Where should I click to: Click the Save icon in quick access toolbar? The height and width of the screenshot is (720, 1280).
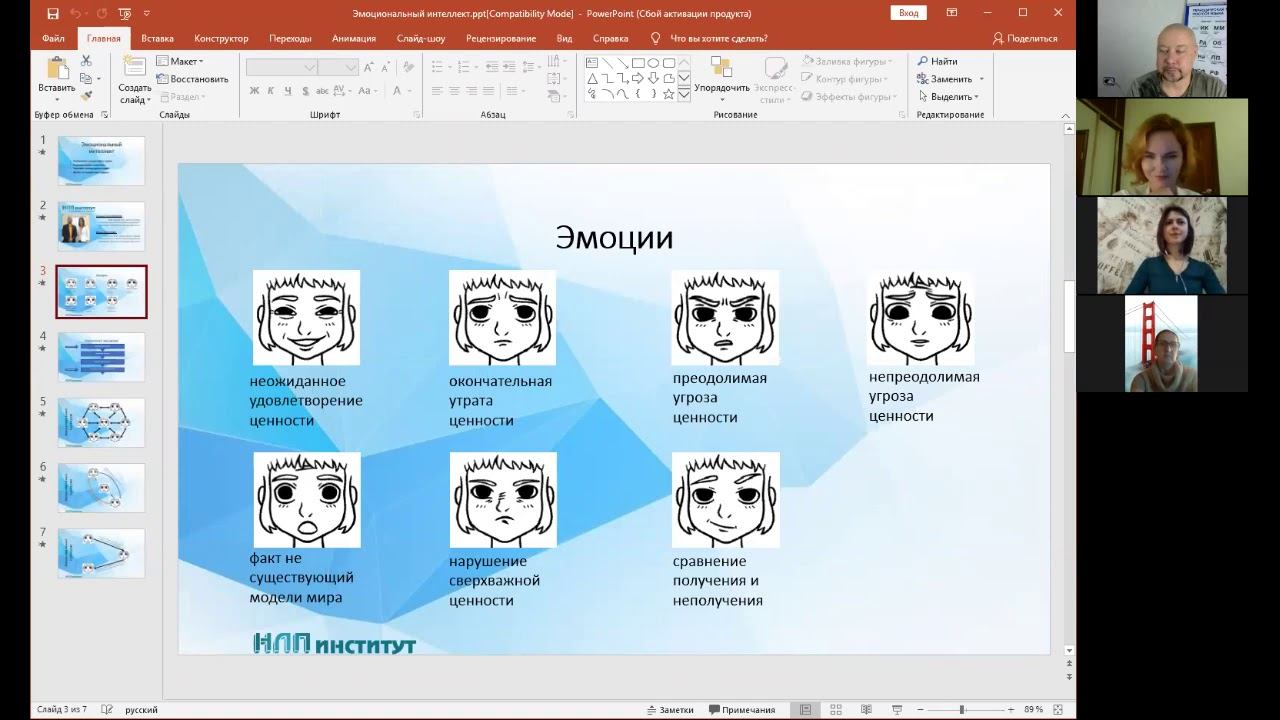pyautogui.click(x=53, y=13)
